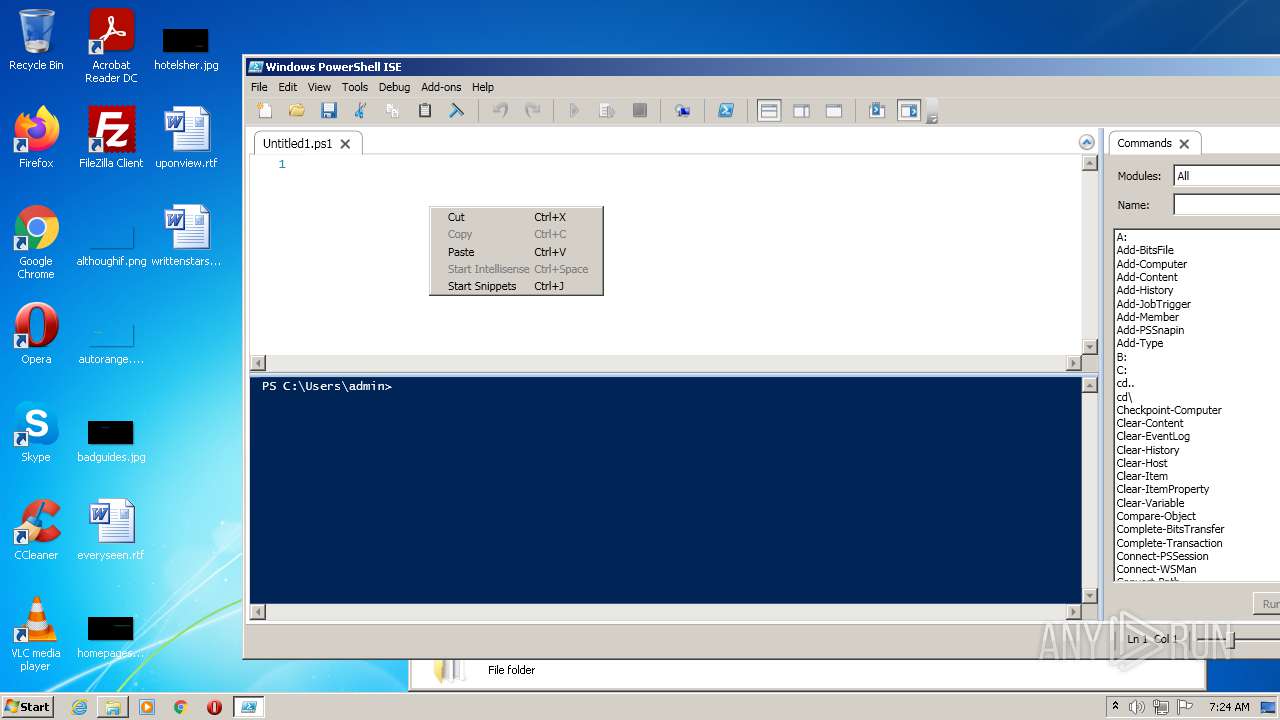Open the toolbar options overflow arrow
Screen dimensions: 1280x720
point(932,112)
